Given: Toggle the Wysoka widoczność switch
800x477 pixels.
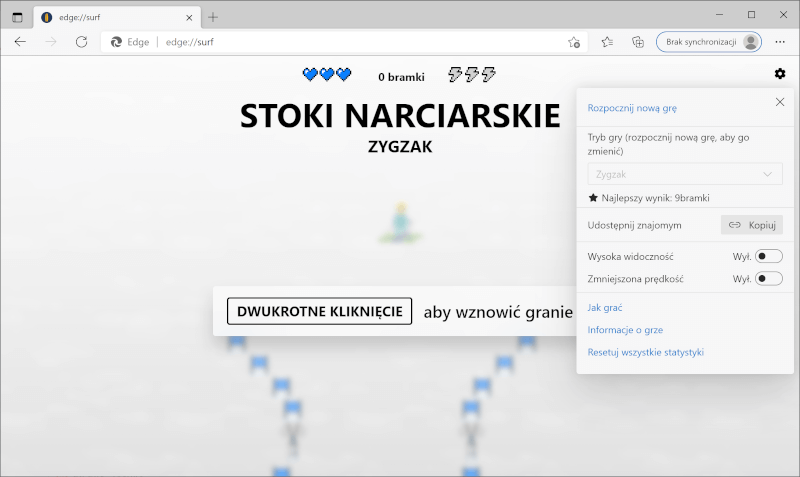Looking at the screenshot, I should [769, 256].
